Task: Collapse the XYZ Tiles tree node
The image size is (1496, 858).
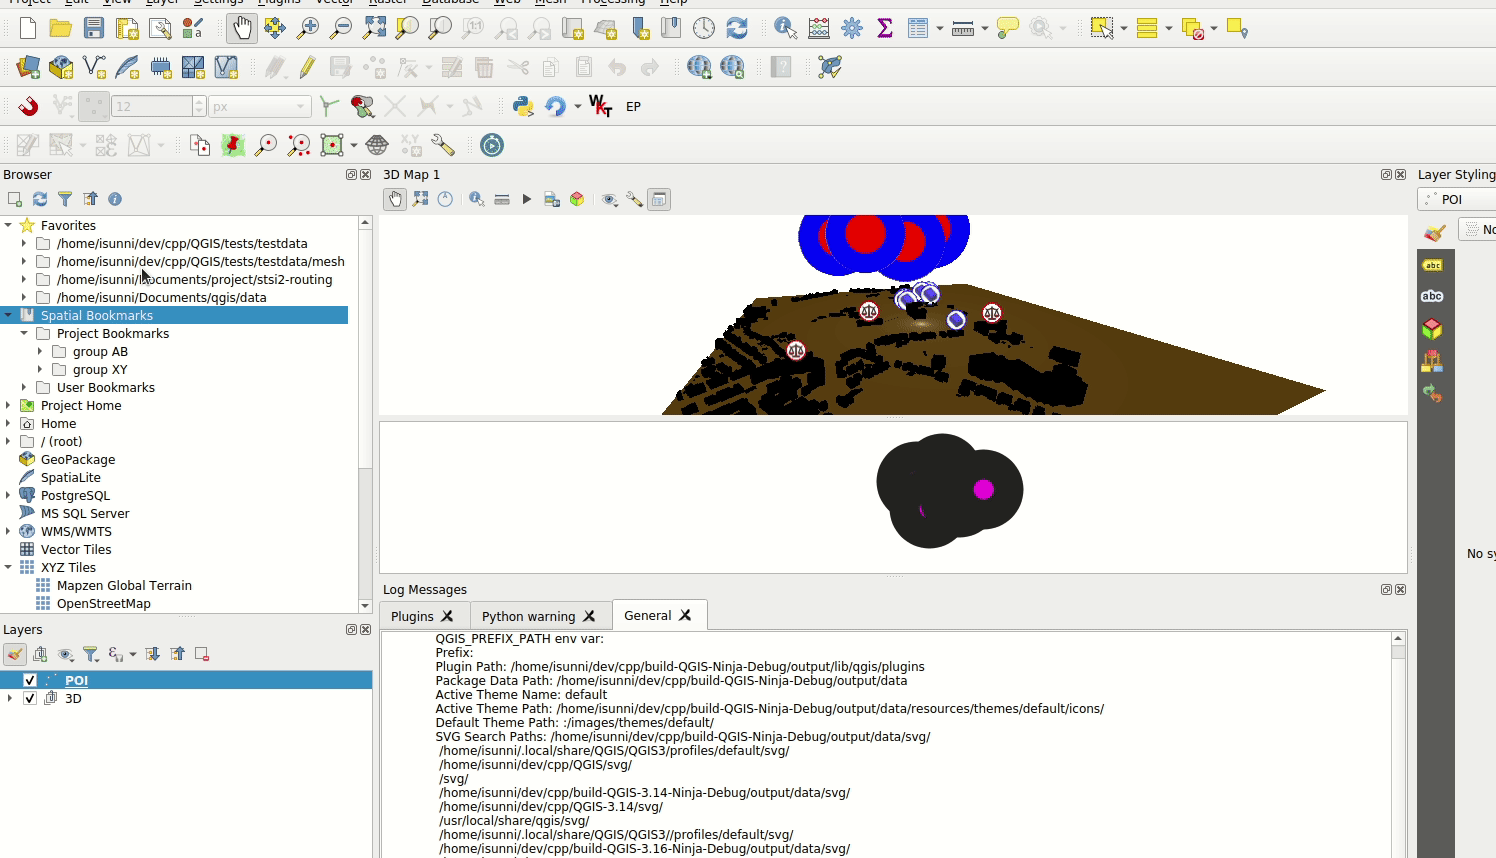Action: coord(8,568)
